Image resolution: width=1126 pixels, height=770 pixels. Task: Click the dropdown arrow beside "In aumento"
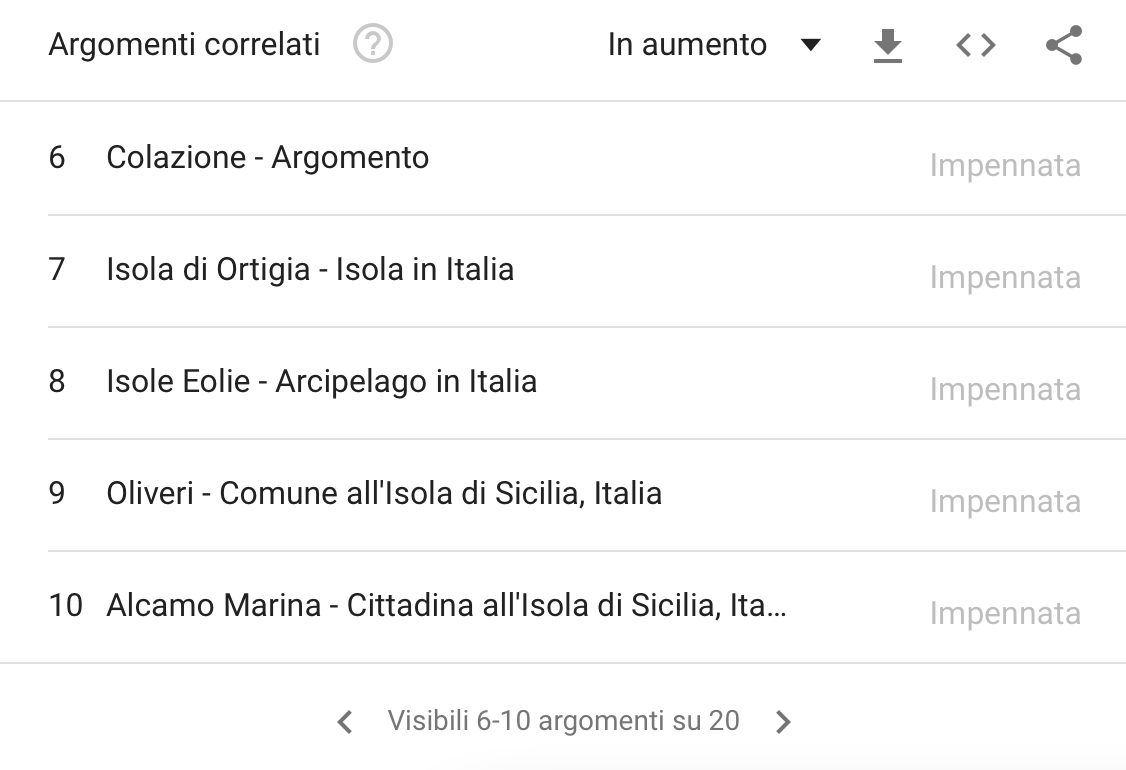tap(811, 45)
